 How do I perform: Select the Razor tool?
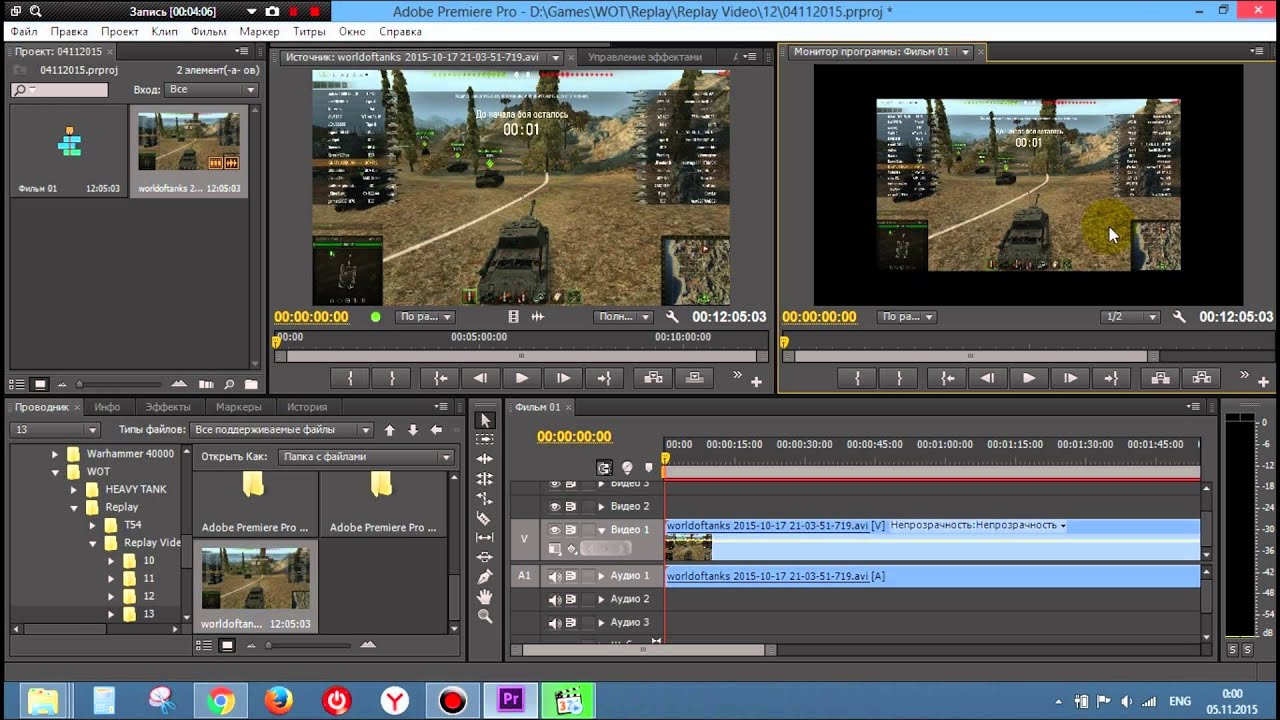[485, 518]
